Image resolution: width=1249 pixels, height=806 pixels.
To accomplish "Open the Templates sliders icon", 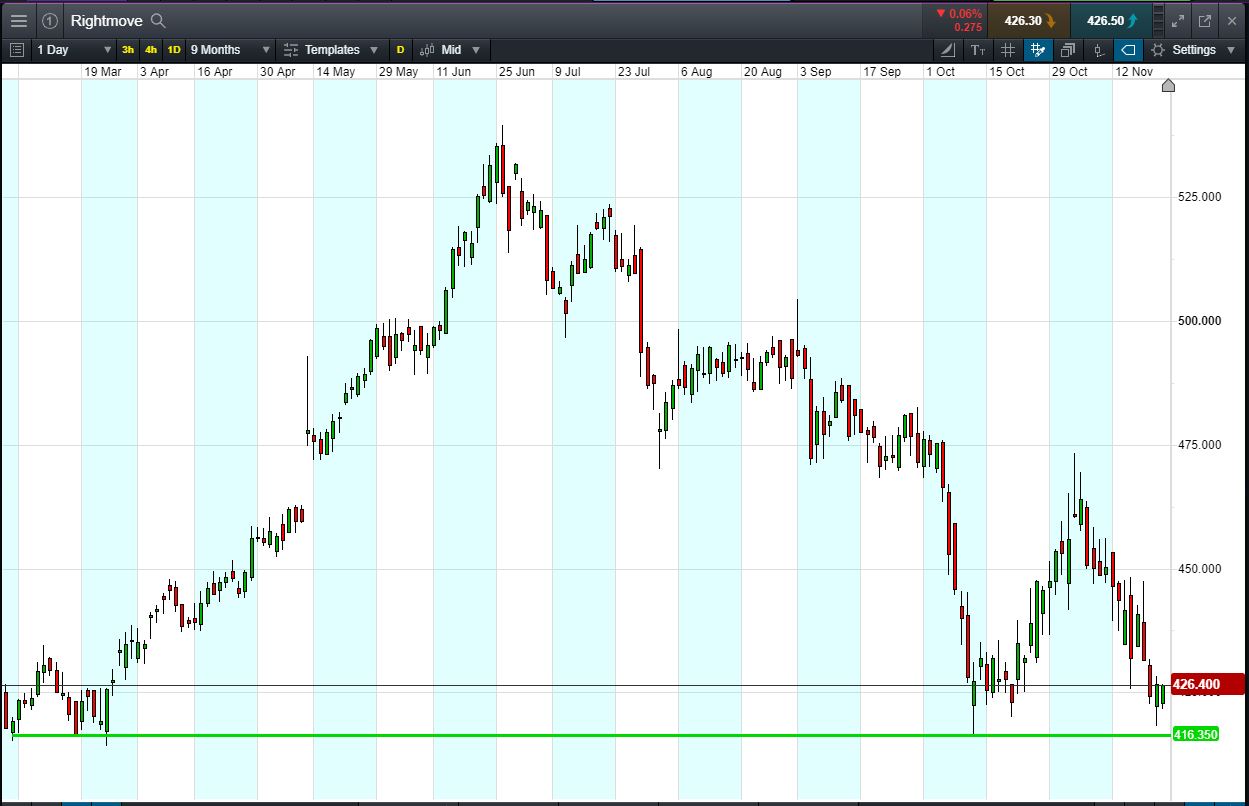I will 291,49.
